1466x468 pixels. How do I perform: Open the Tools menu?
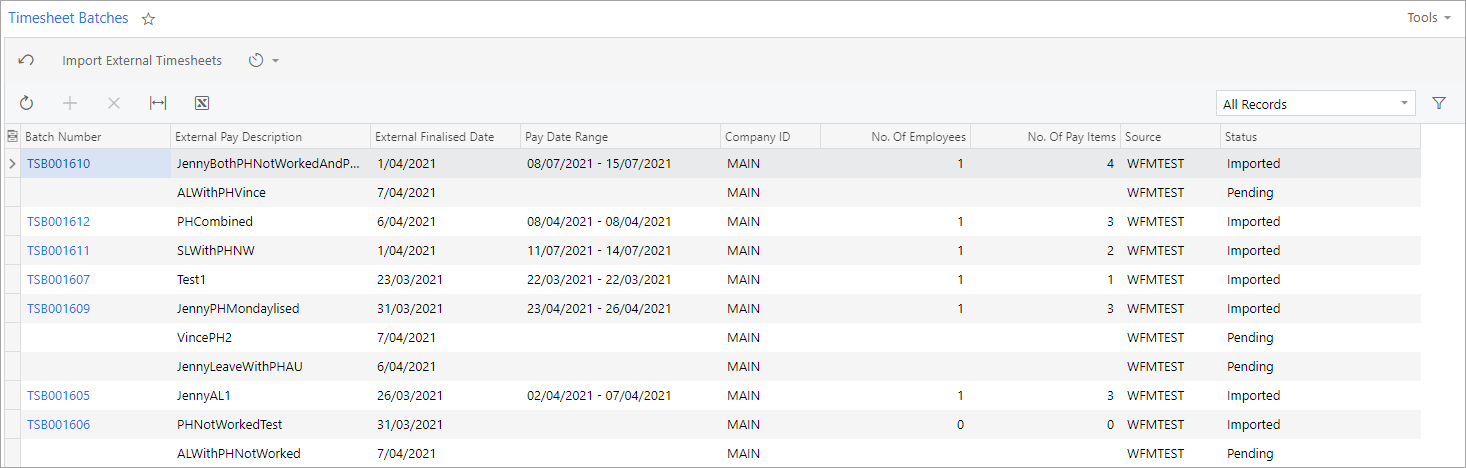click(1428, 18)
